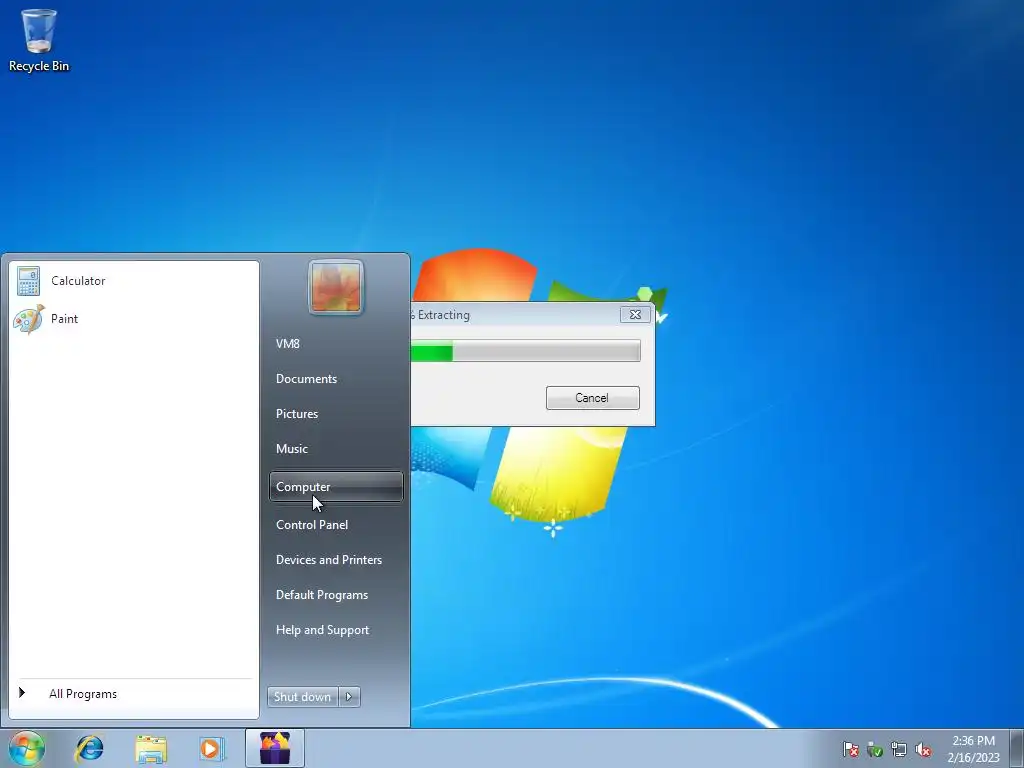The height and width of the screenshot is (768, 1024).
Task: Open Pictures library link
Action: coord(336,414)
